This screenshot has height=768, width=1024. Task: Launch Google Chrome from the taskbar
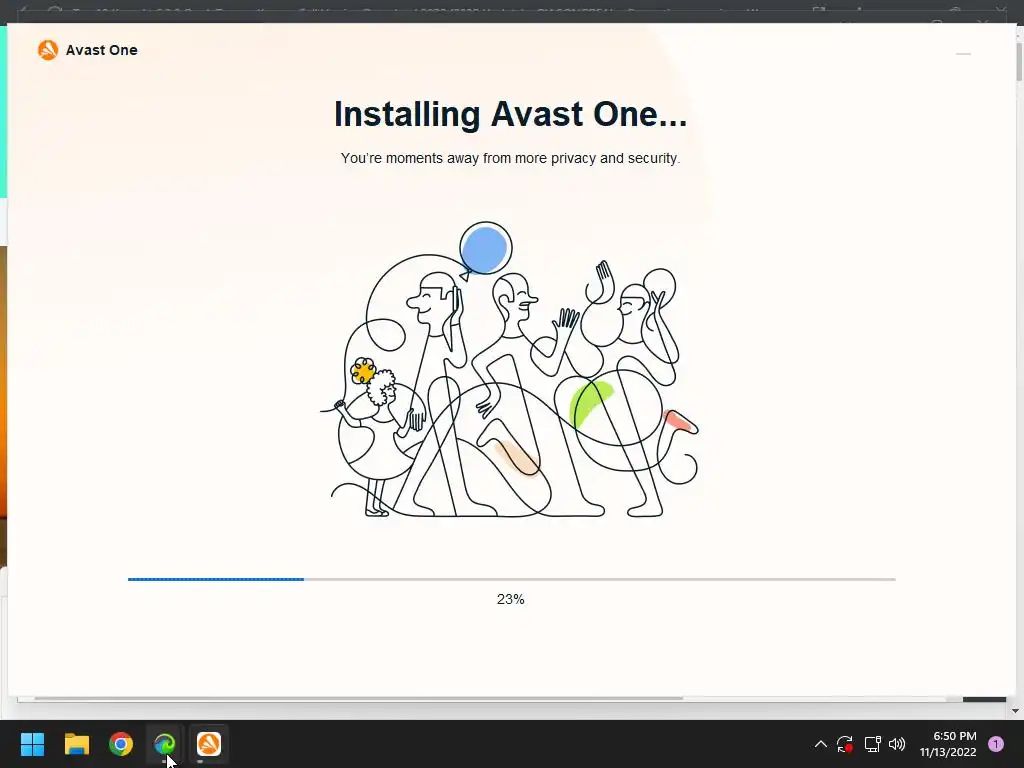pyautogui.click(x=121, y=744)
